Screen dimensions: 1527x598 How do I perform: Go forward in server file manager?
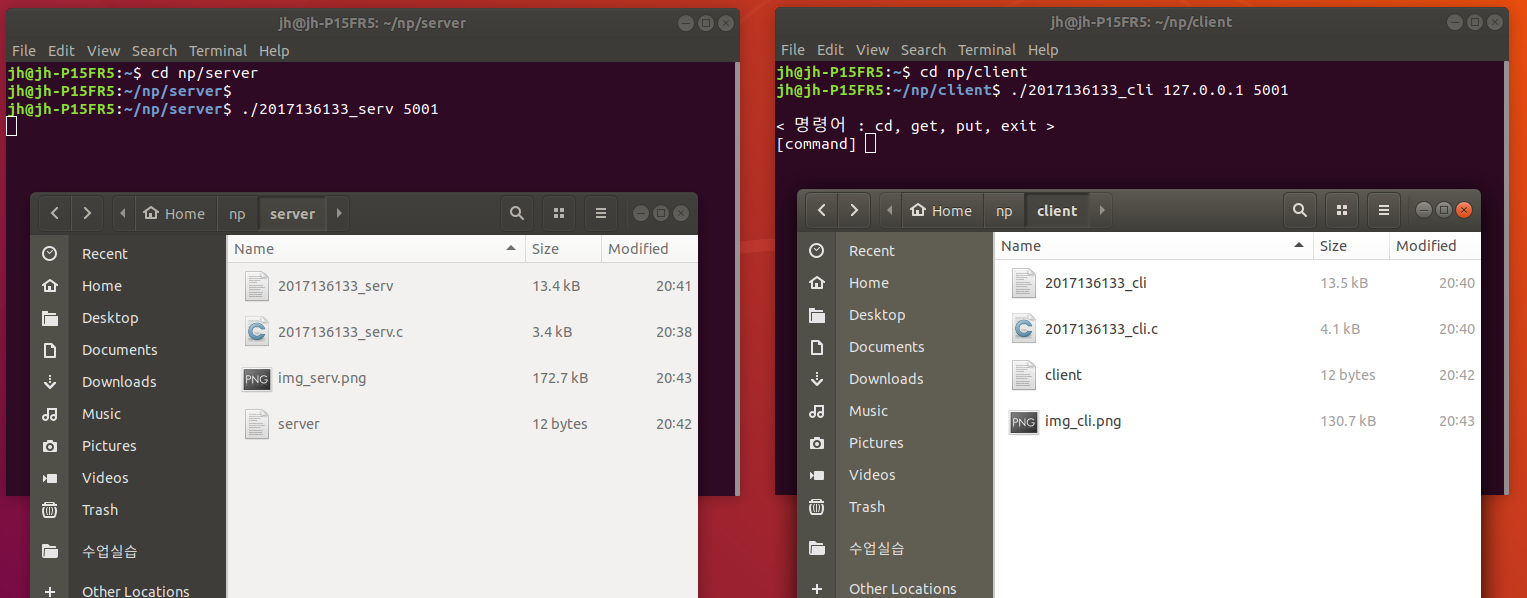point(87,213)
